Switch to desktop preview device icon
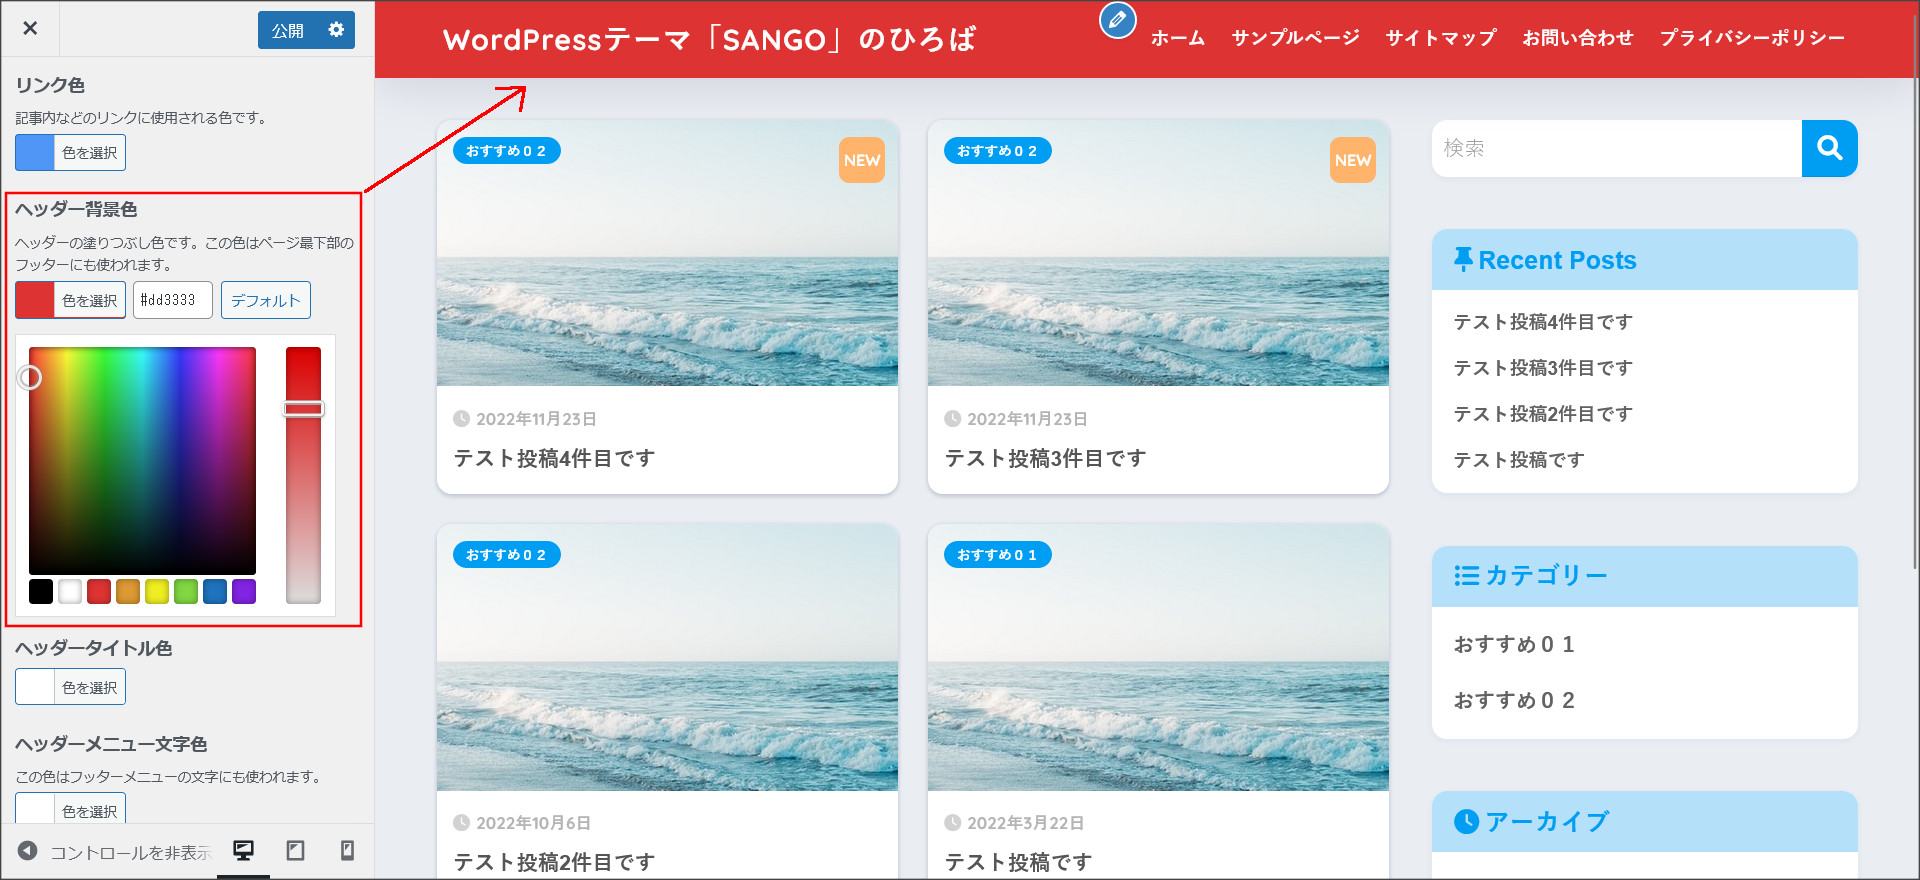 [x=243, y=851]
